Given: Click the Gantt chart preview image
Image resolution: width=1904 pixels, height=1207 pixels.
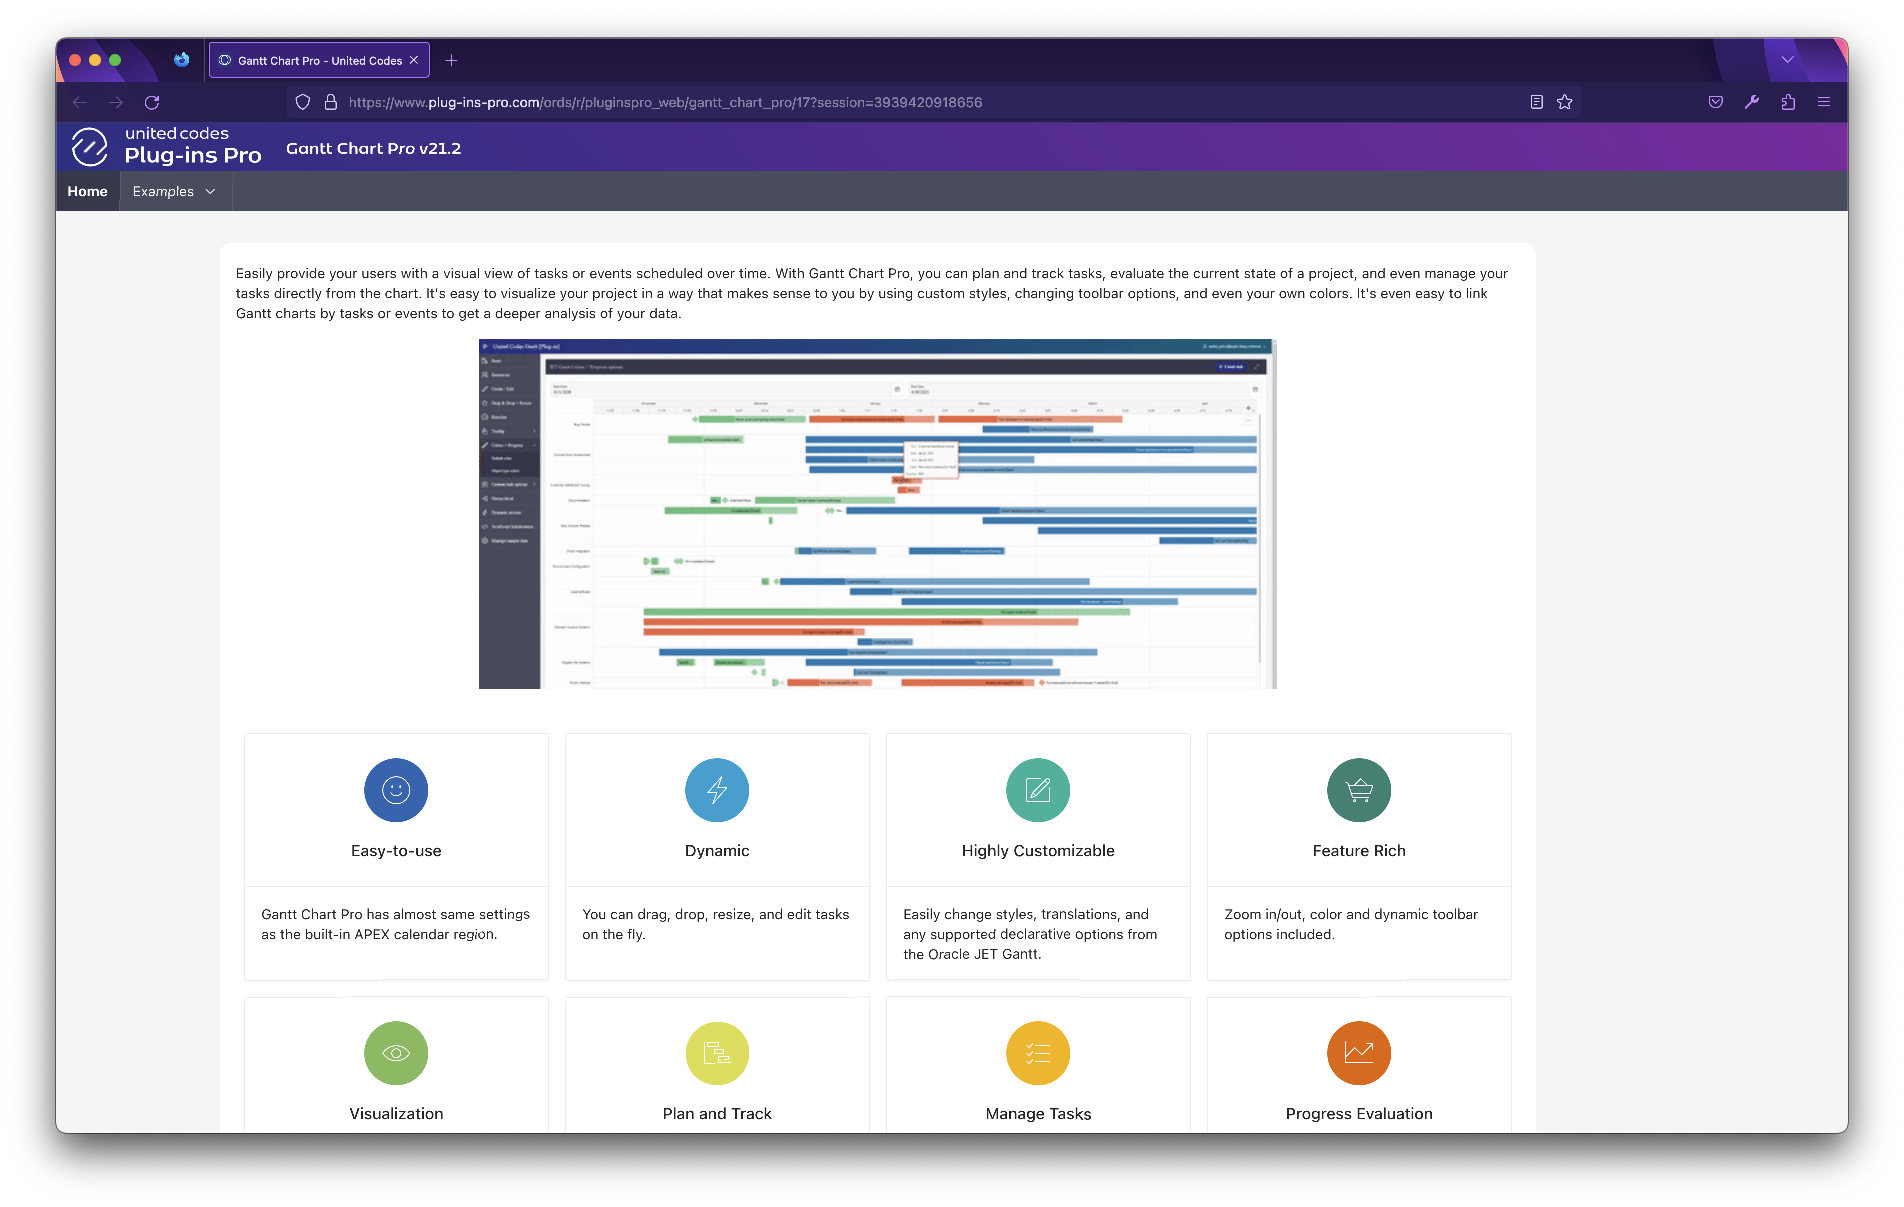Looking at the screenshot, I should [x=877, y=514].
